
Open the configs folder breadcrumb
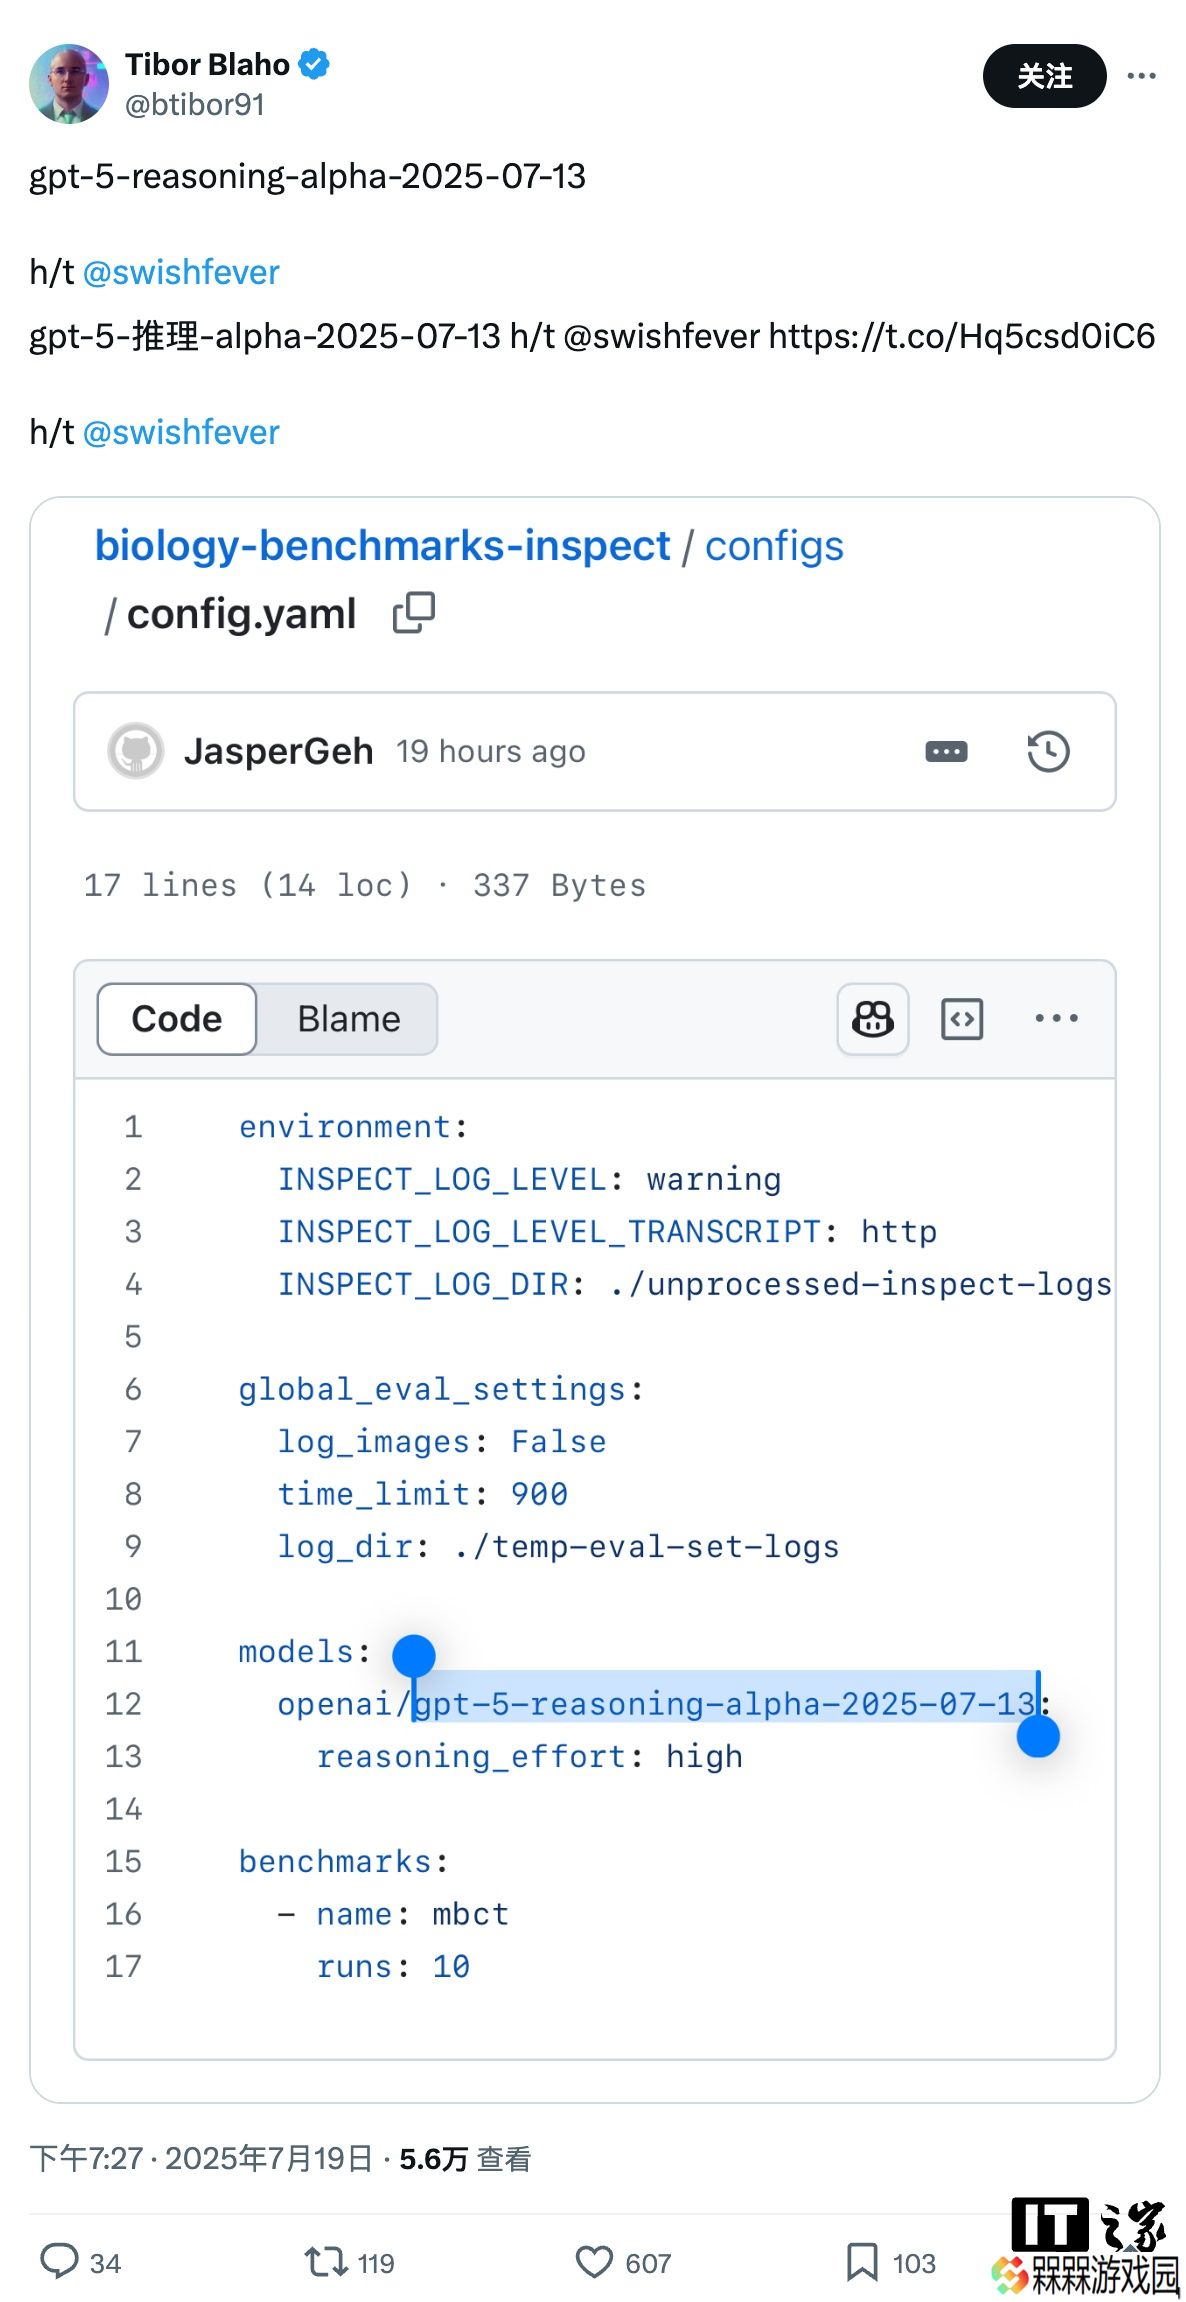point(774,546)
